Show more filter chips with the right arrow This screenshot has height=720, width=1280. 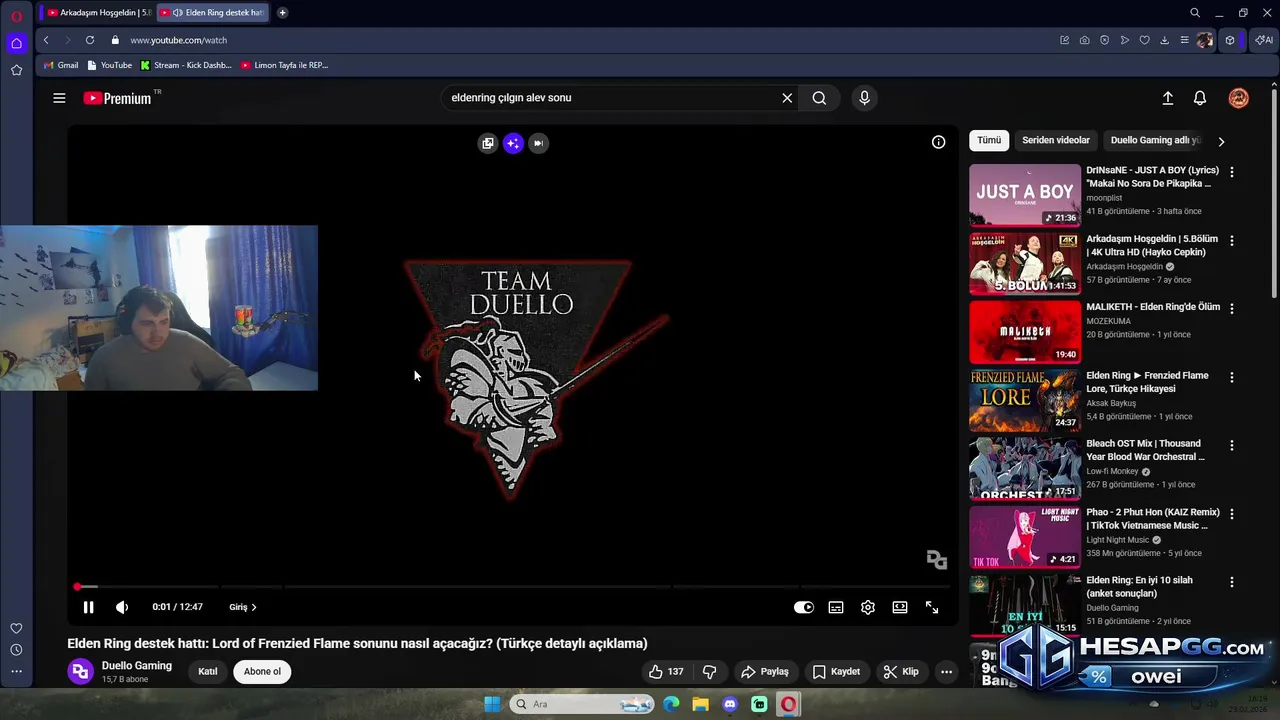tap(1221, 141)
